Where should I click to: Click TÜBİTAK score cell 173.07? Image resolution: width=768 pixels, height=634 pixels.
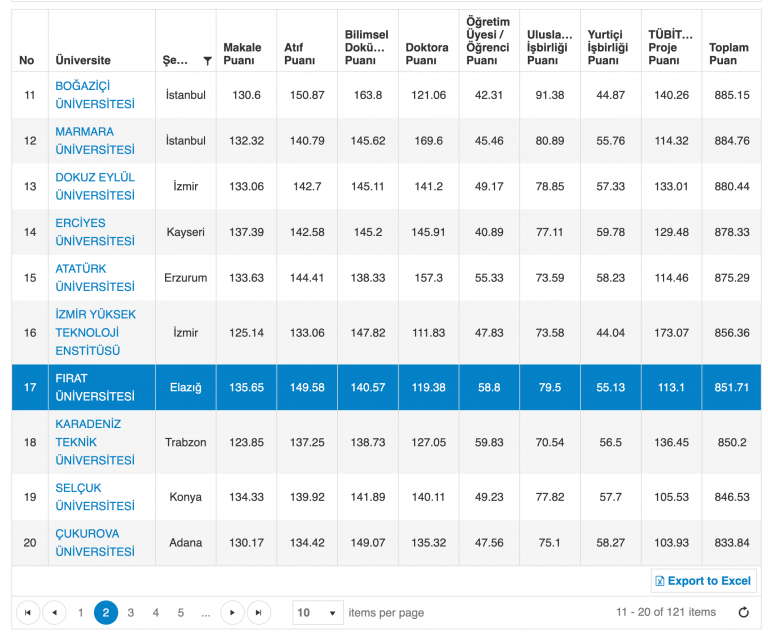(x=672, y=333)
